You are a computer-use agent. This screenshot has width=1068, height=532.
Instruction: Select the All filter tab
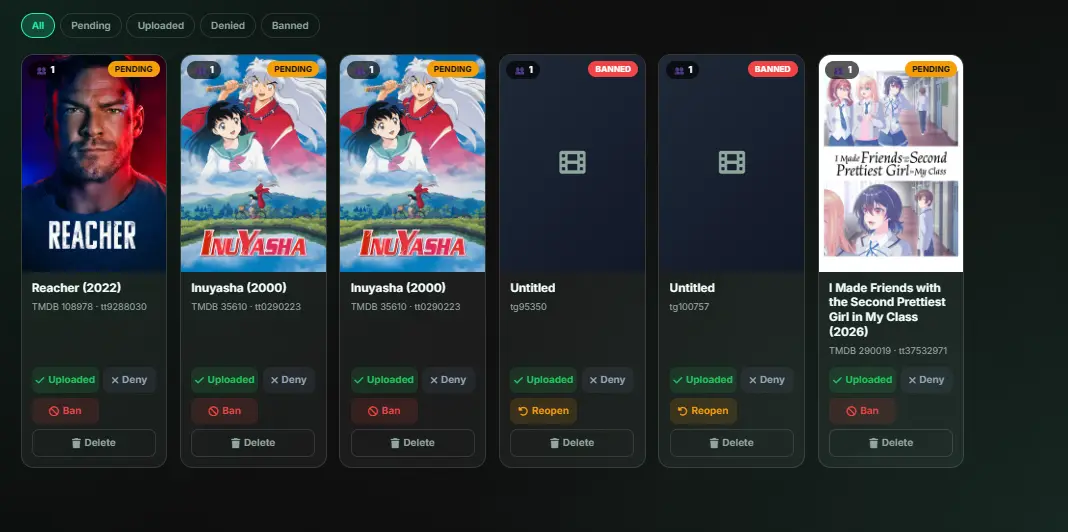pyautogui.click(x=37, y=25)
